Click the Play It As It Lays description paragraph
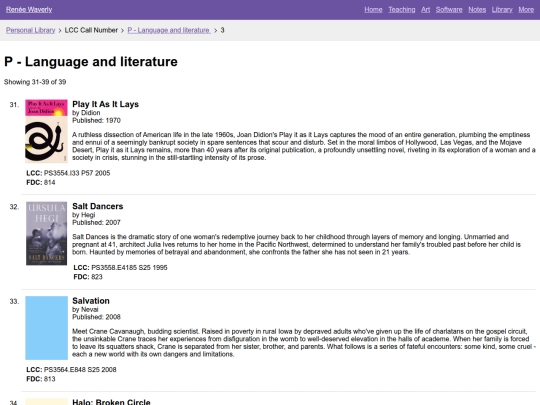This screenshot has height=405, width=540. 304,146
